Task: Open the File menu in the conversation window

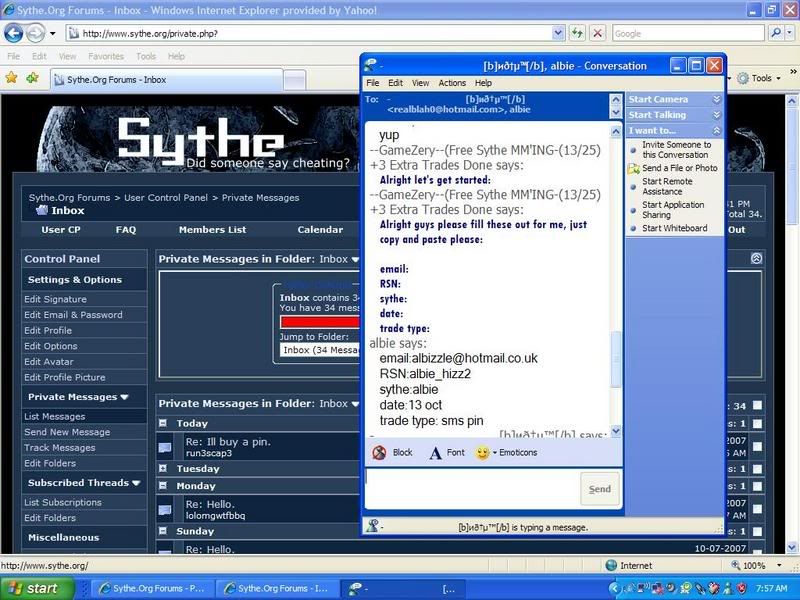Action: pos(373,83)
